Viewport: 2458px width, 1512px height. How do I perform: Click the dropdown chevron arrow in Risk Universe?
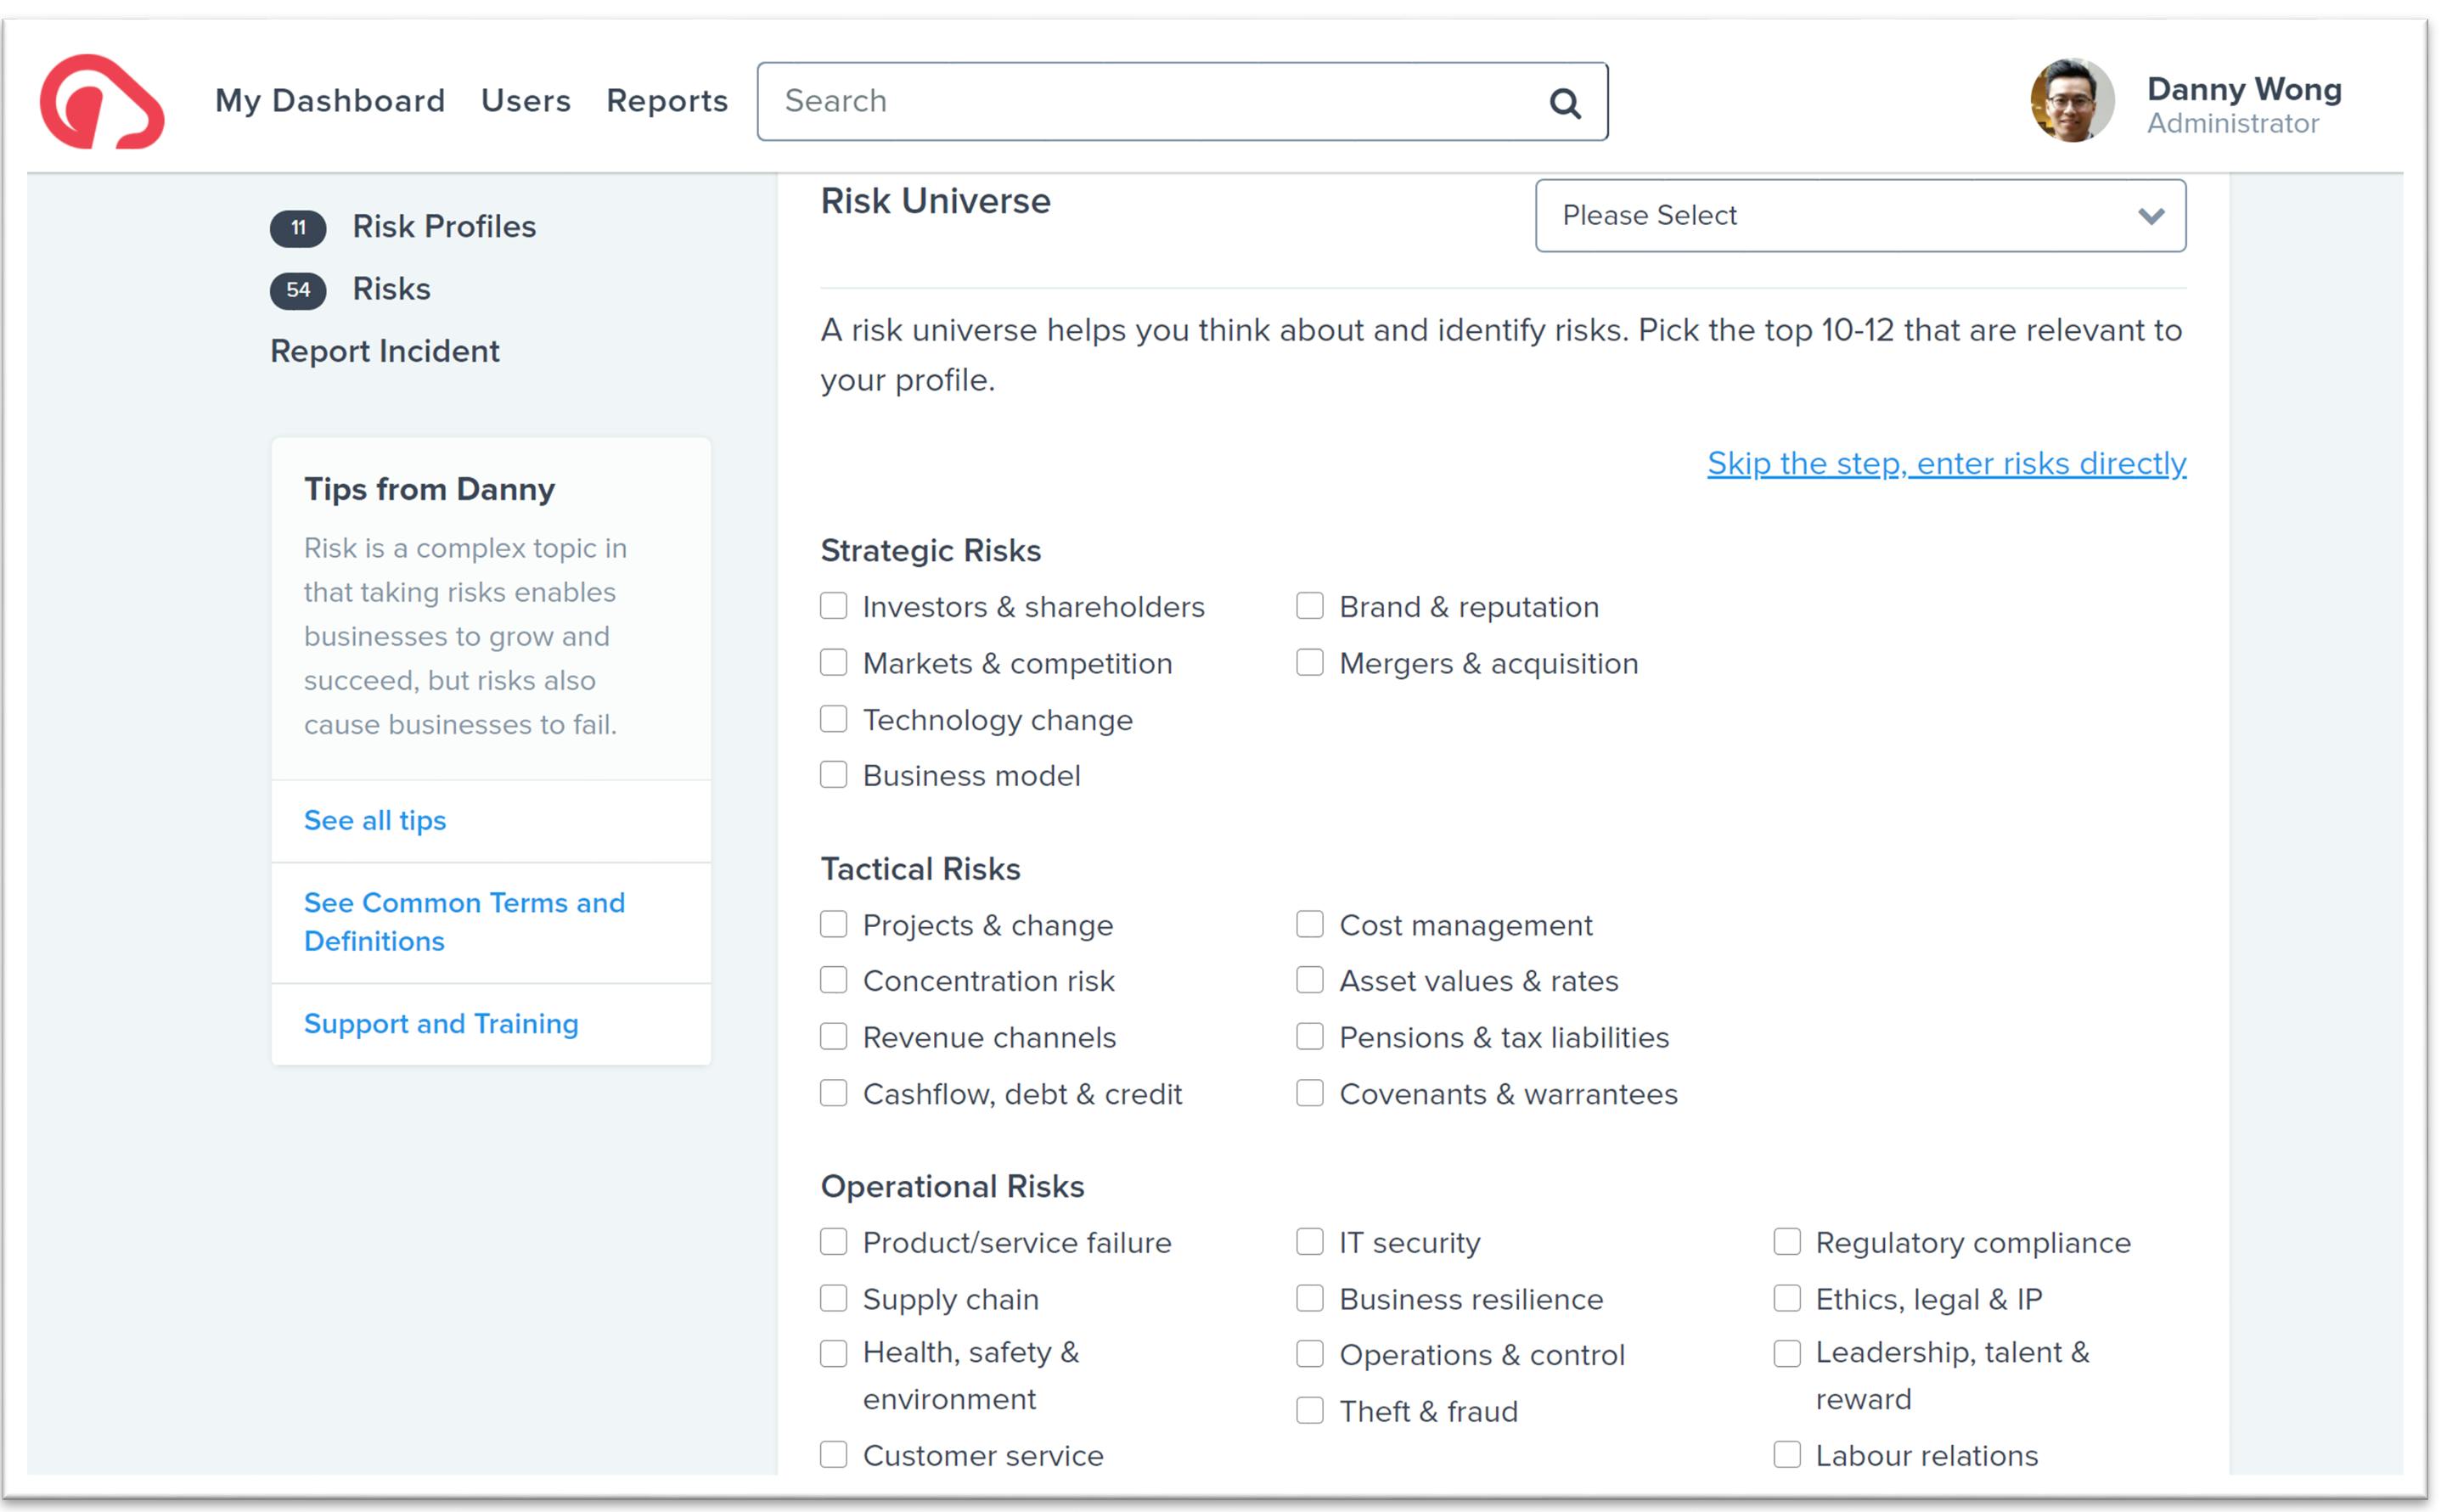[x=2150, y=216]
